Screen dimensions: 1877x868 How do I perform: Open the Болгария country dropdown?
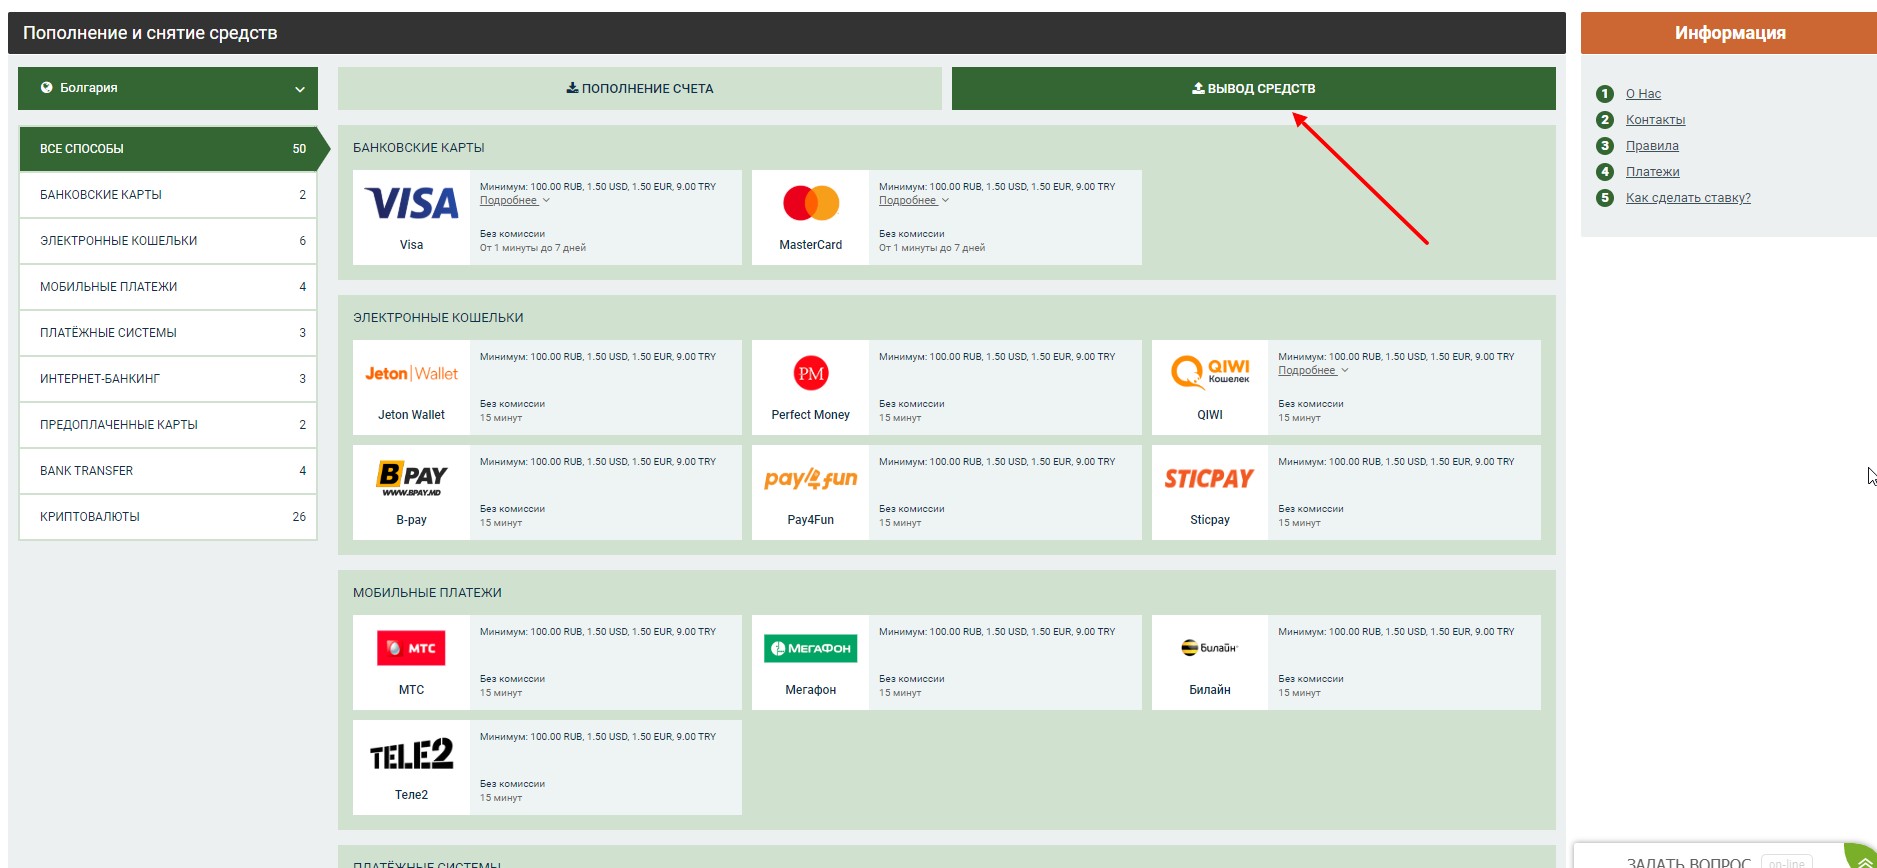168,88
